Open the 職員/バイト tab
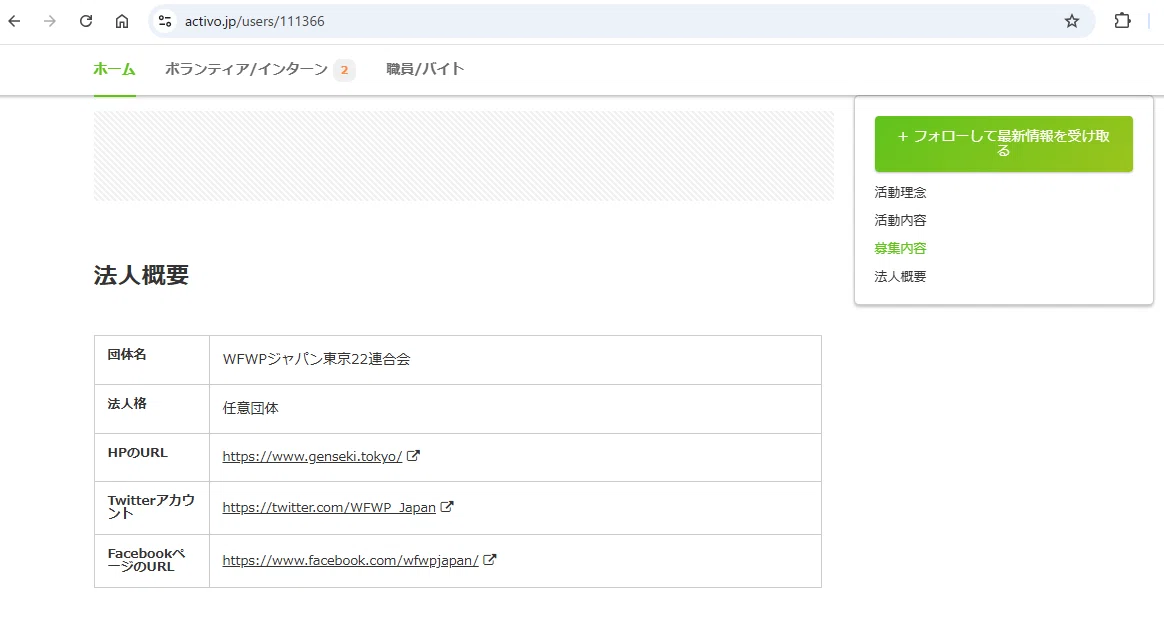The height and width of the screenshot is (640, 1164). 425,69
